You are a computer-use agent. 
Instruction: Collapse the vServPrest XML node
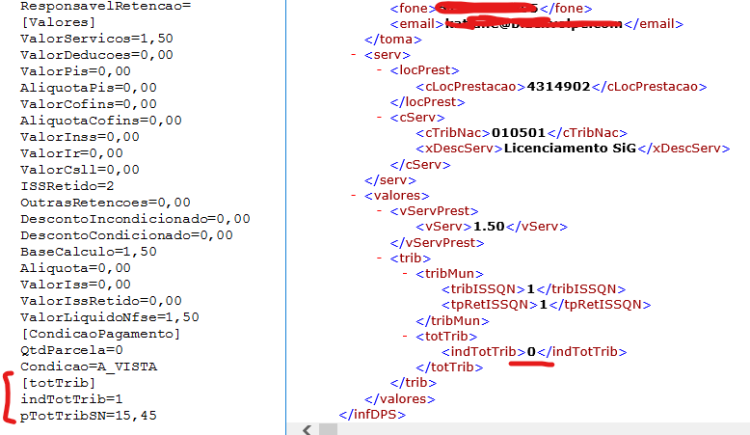[379, 211]
